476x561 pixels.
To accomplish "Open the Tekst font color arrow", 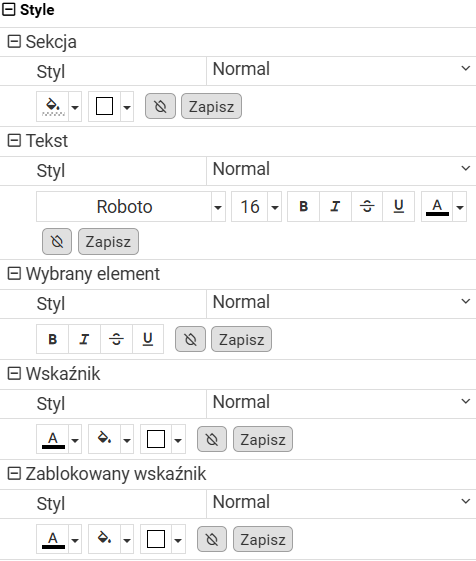I will coord(460,207).
